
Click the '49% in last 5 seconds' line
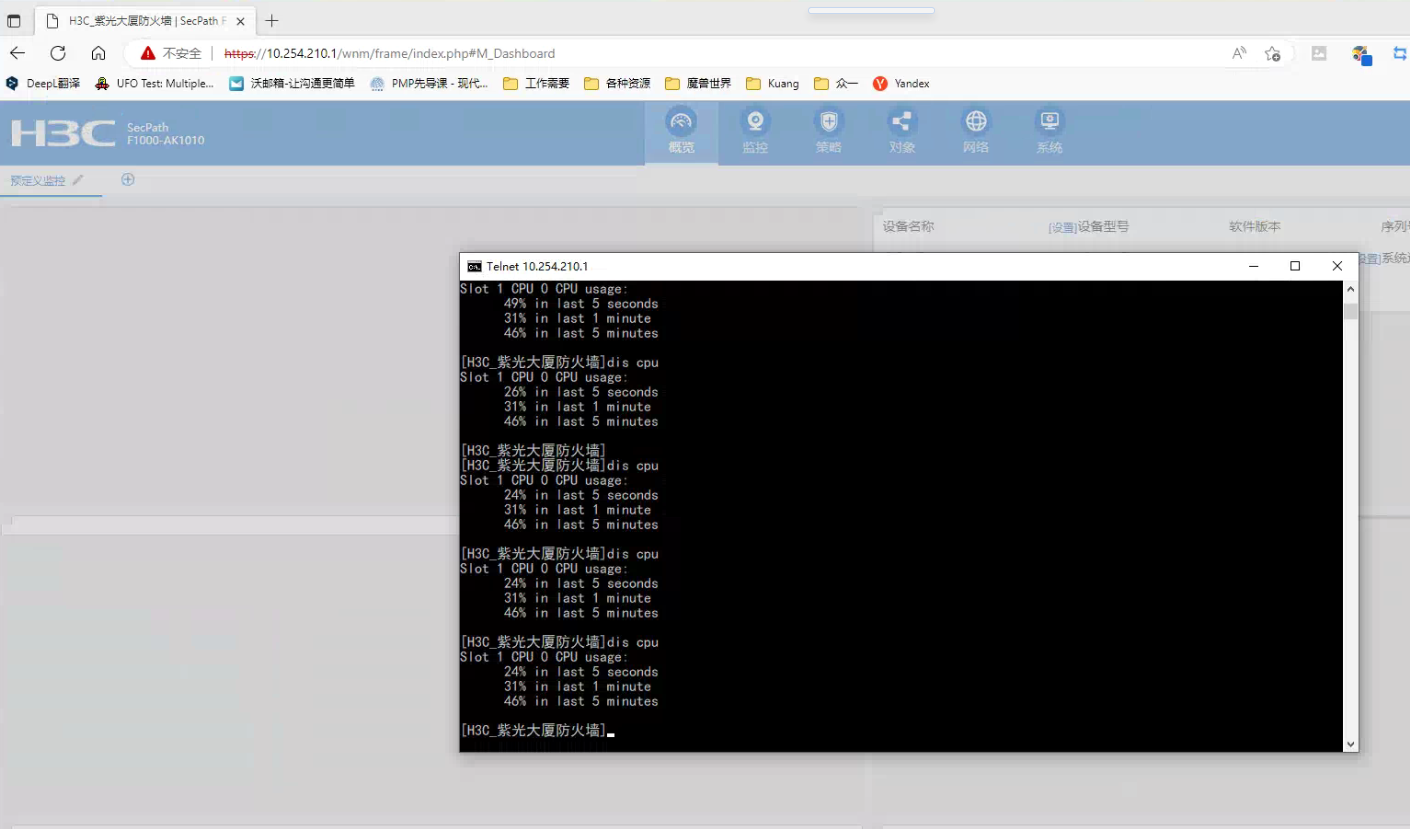coord(581,304)
